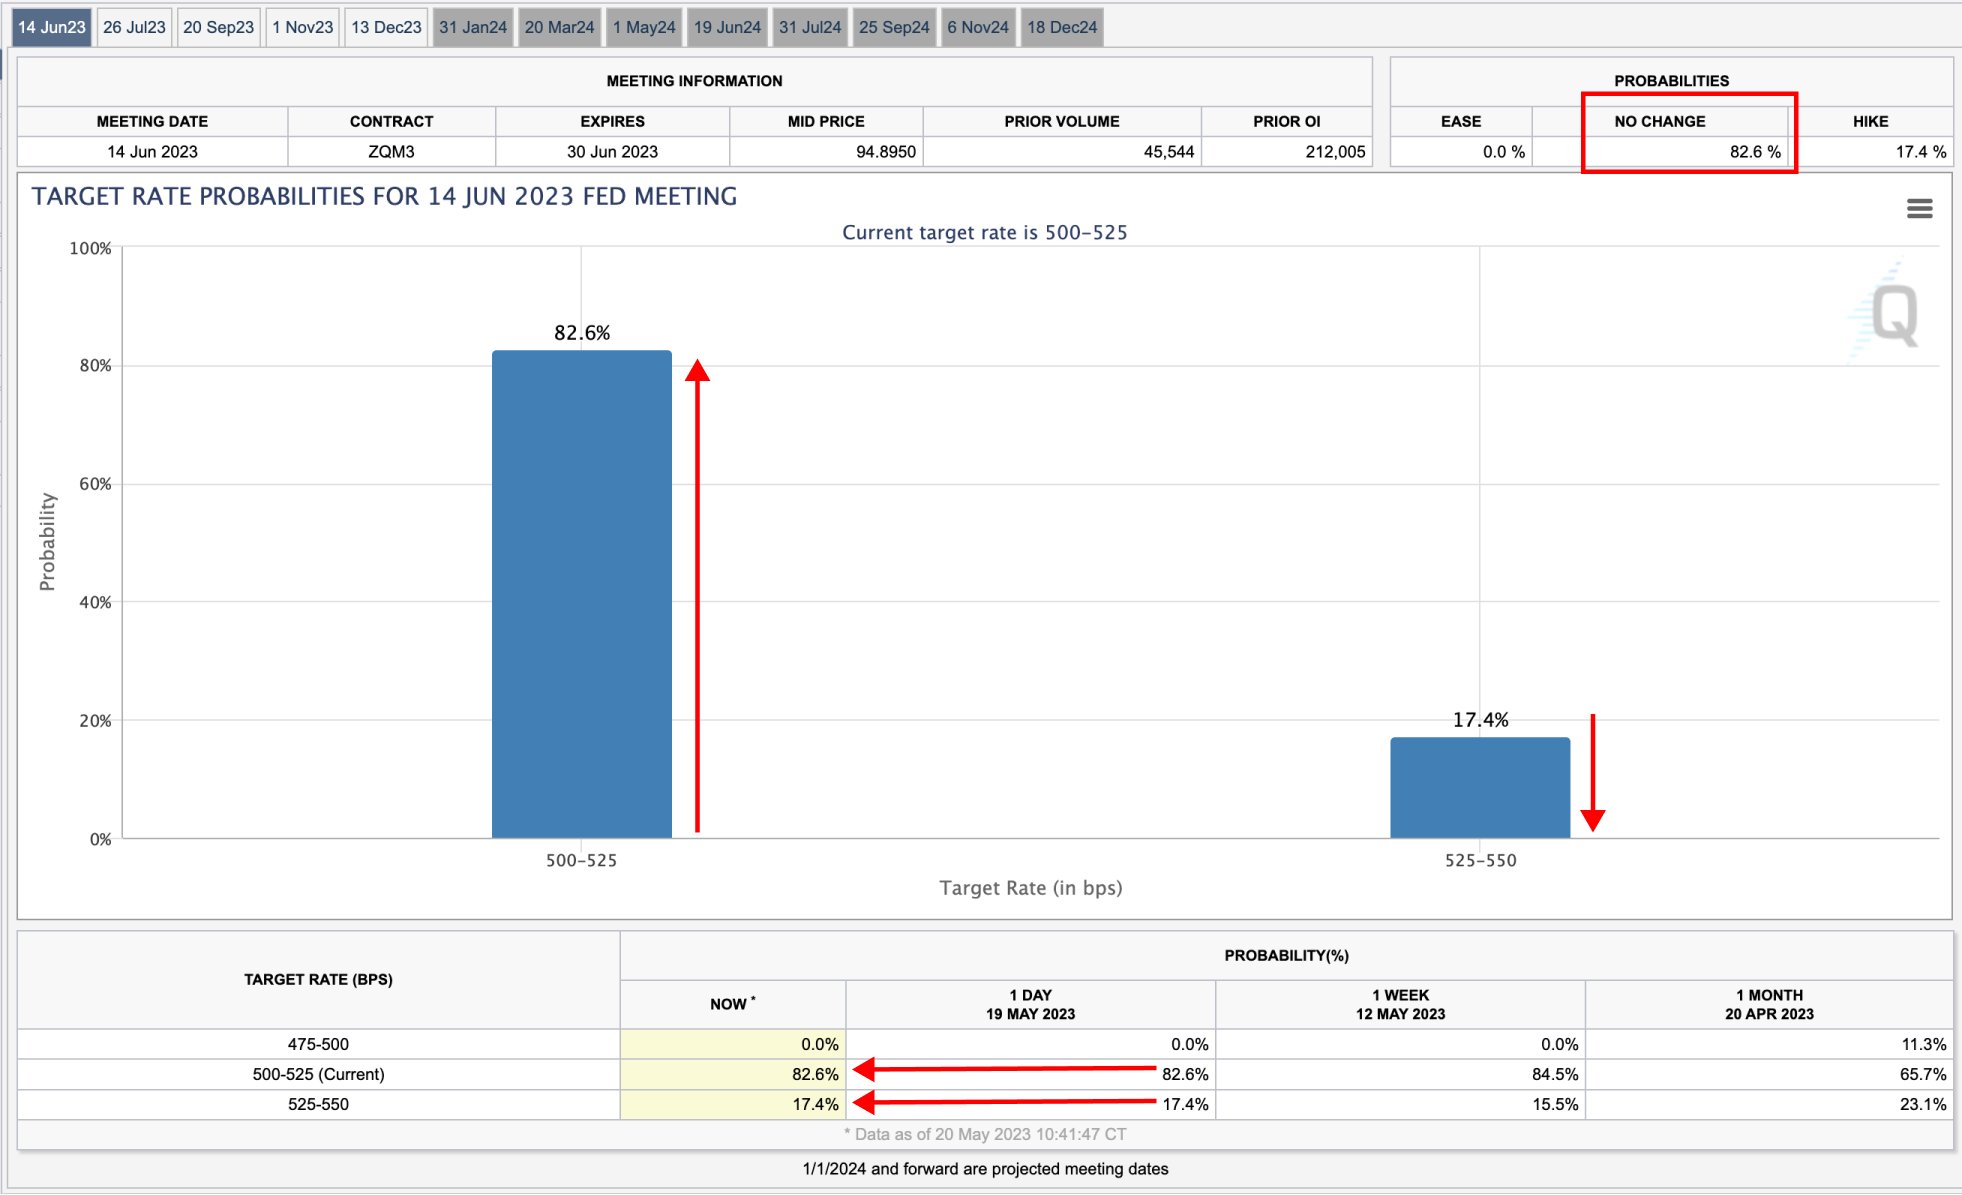1962x1195 pixels.
Task: Open the chart hamburger menu icon
Action: pyautogui.click(x=1919, y=208)
